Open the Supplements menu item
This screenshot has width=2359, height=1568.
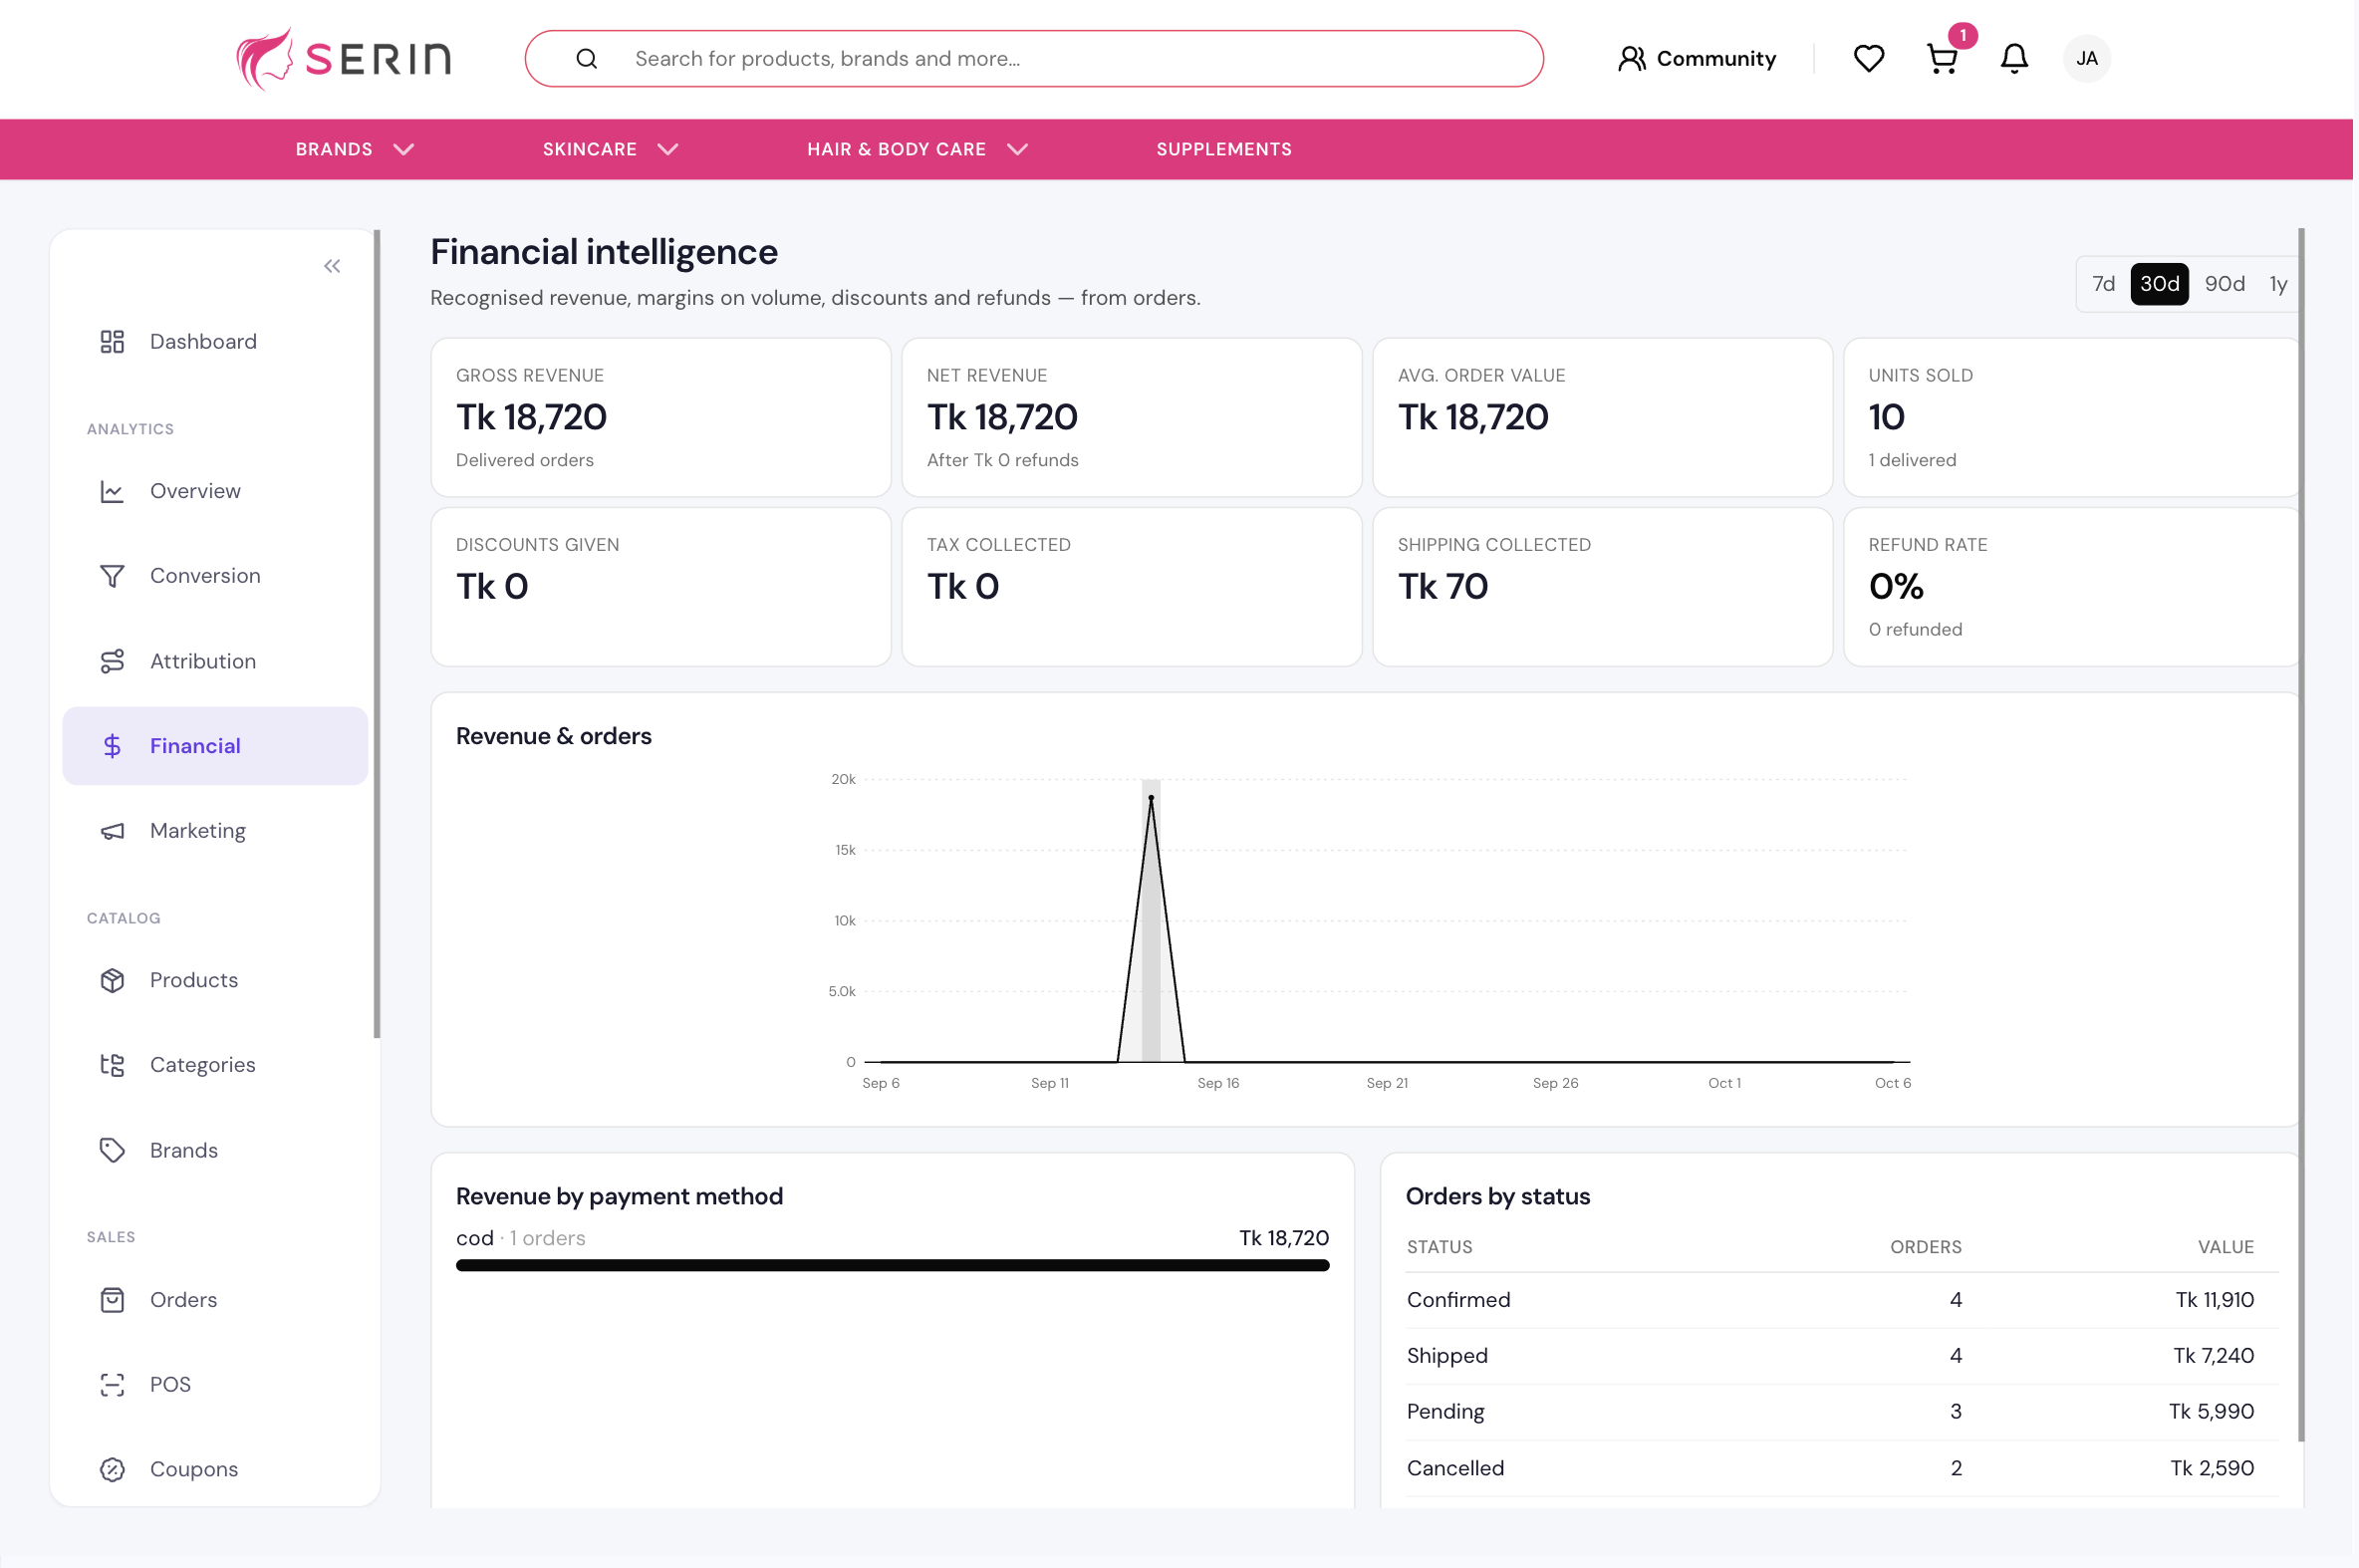1224,149
